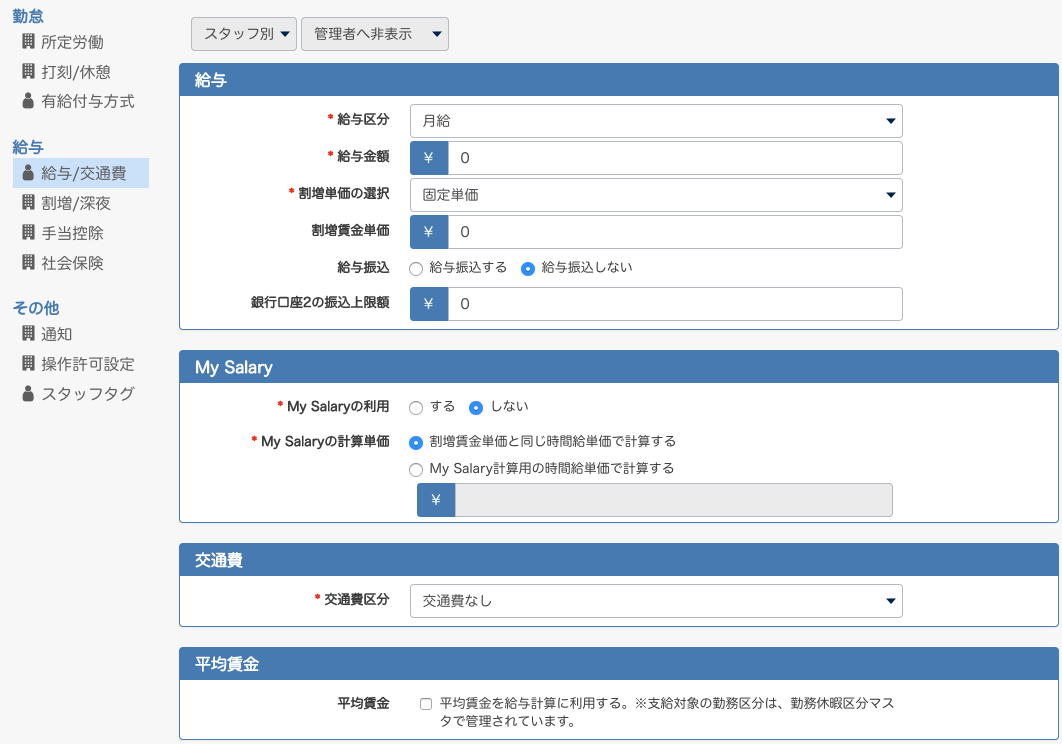The image size is (1062, 744).
Task: Open 通知 under その他
Action: click(57, 334)
